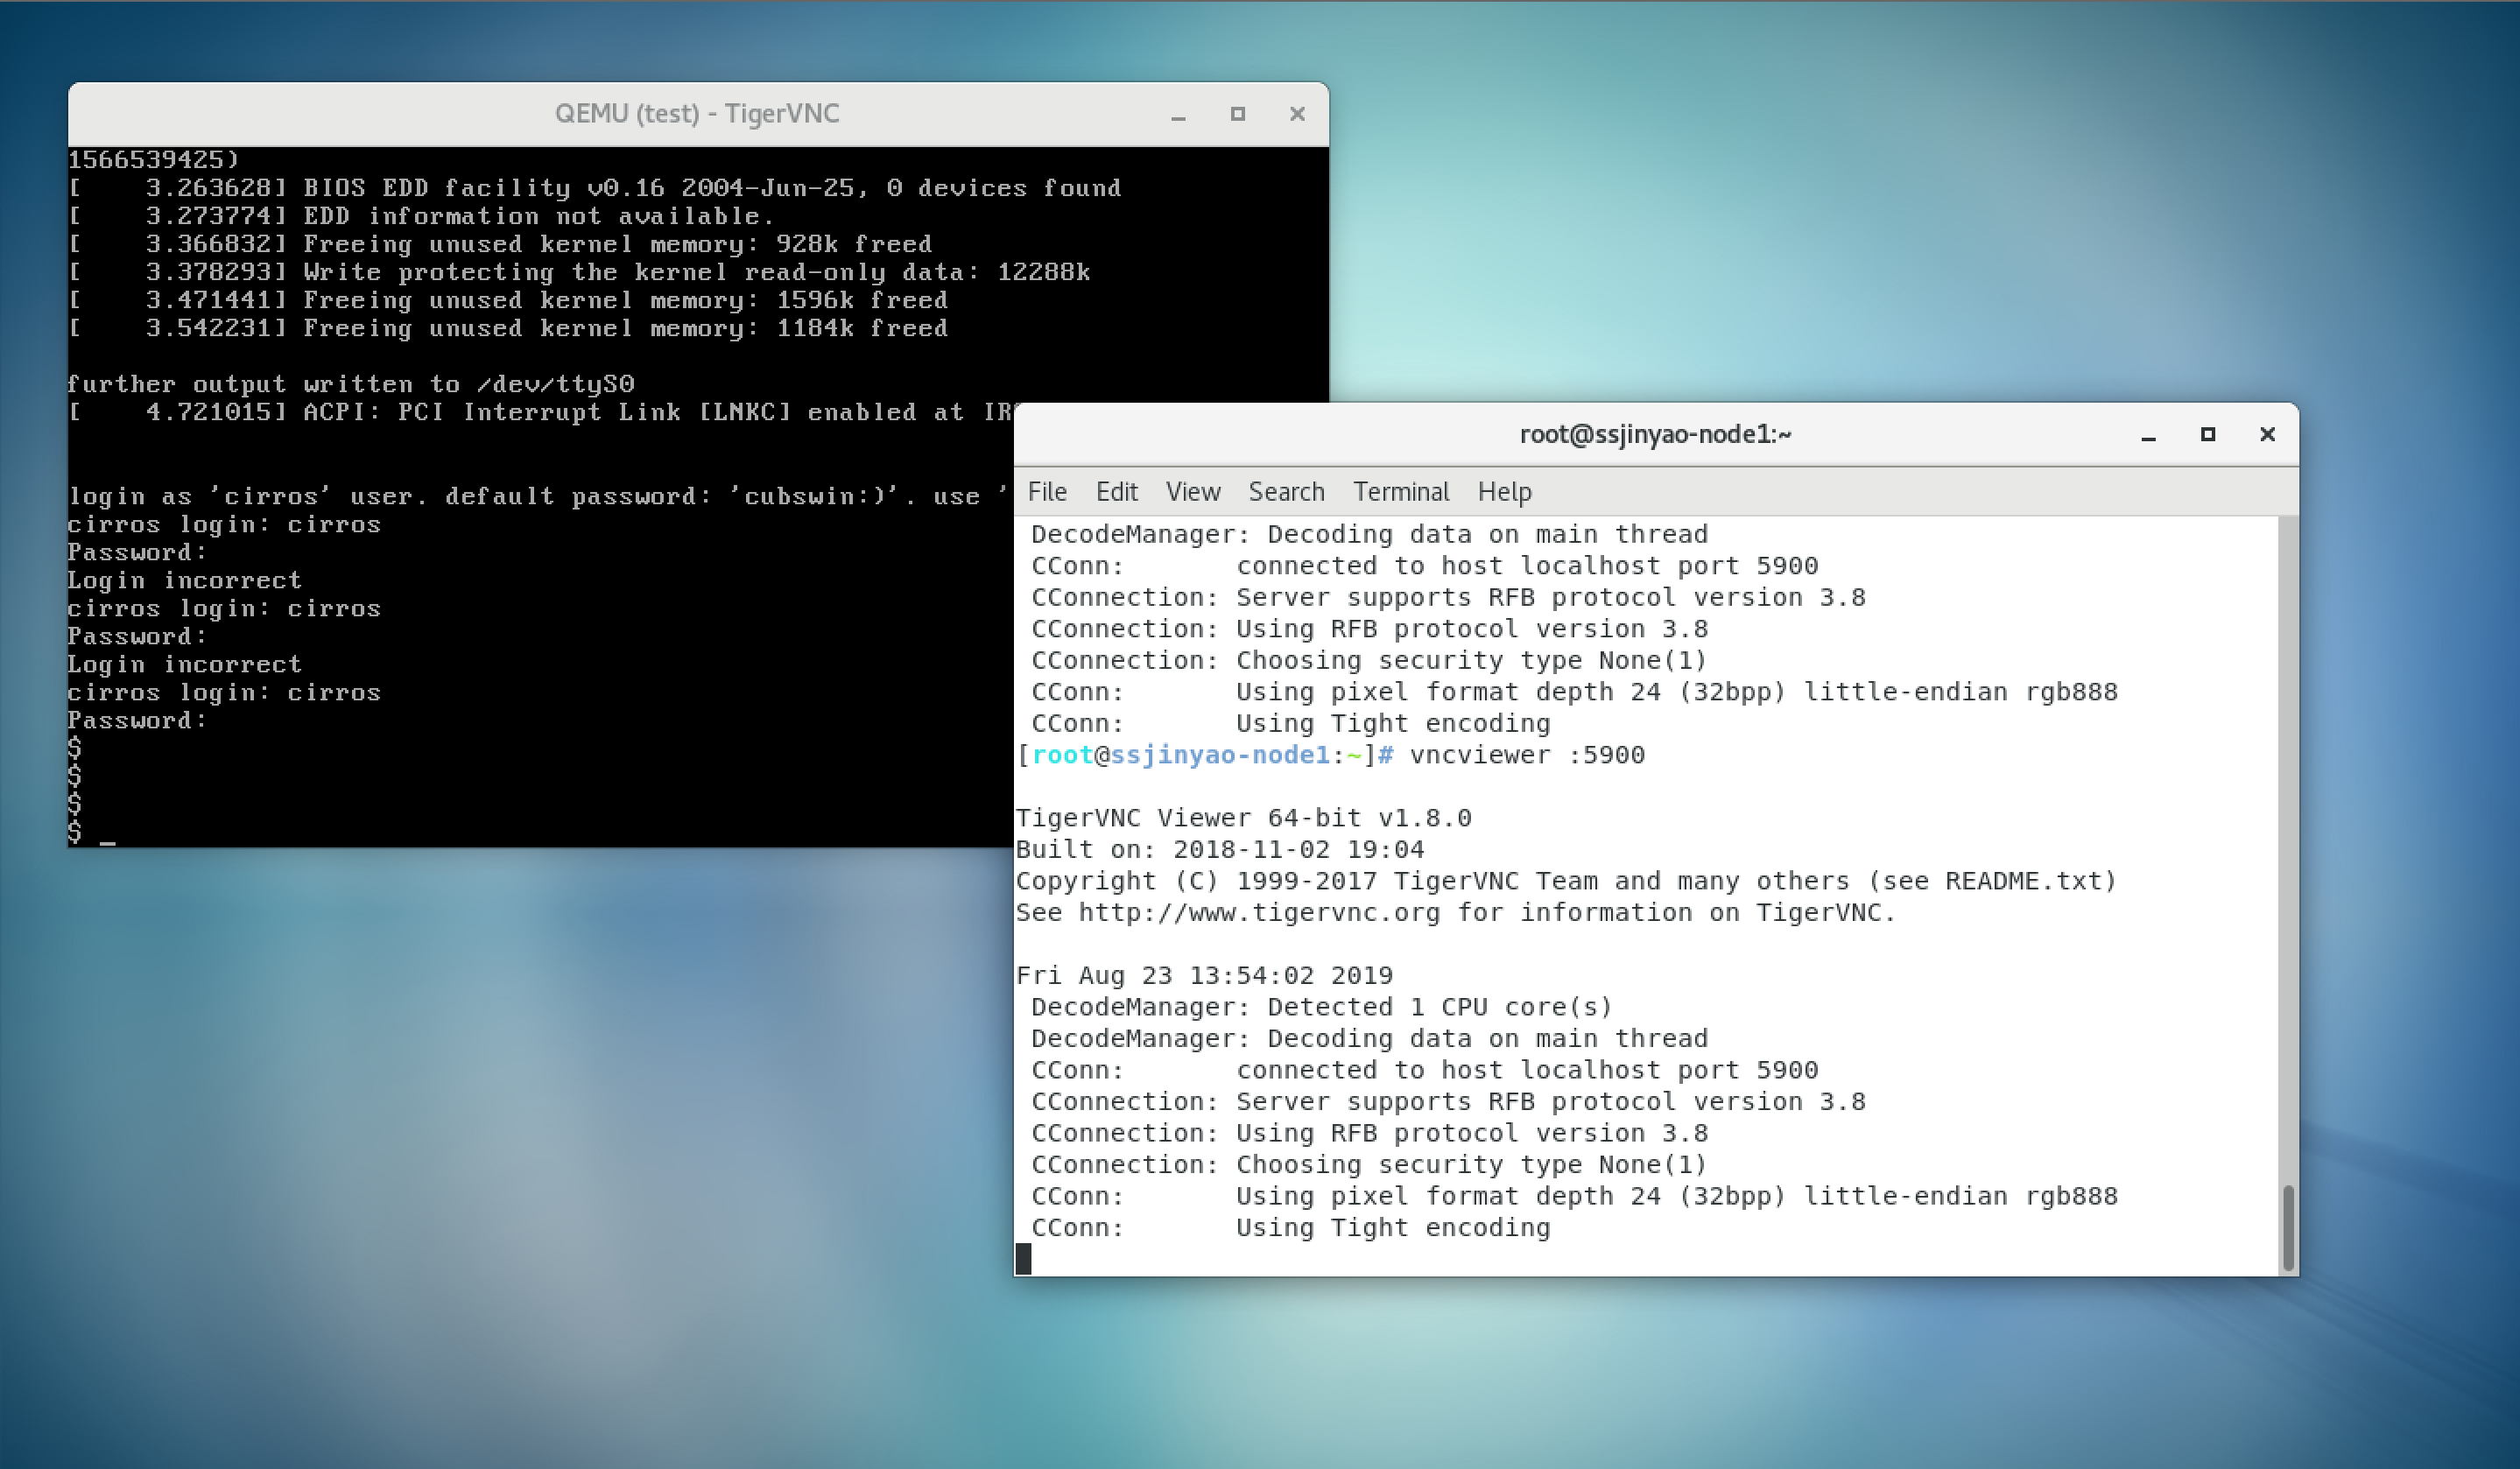Click 'Write protecting the kernel read-only data' line

(579, 272)
